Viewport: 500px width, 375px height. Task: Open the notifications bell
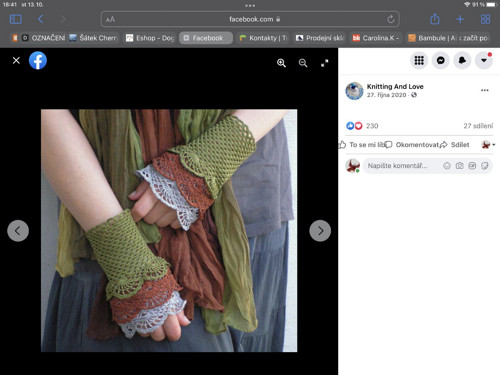tap(462, 60)
